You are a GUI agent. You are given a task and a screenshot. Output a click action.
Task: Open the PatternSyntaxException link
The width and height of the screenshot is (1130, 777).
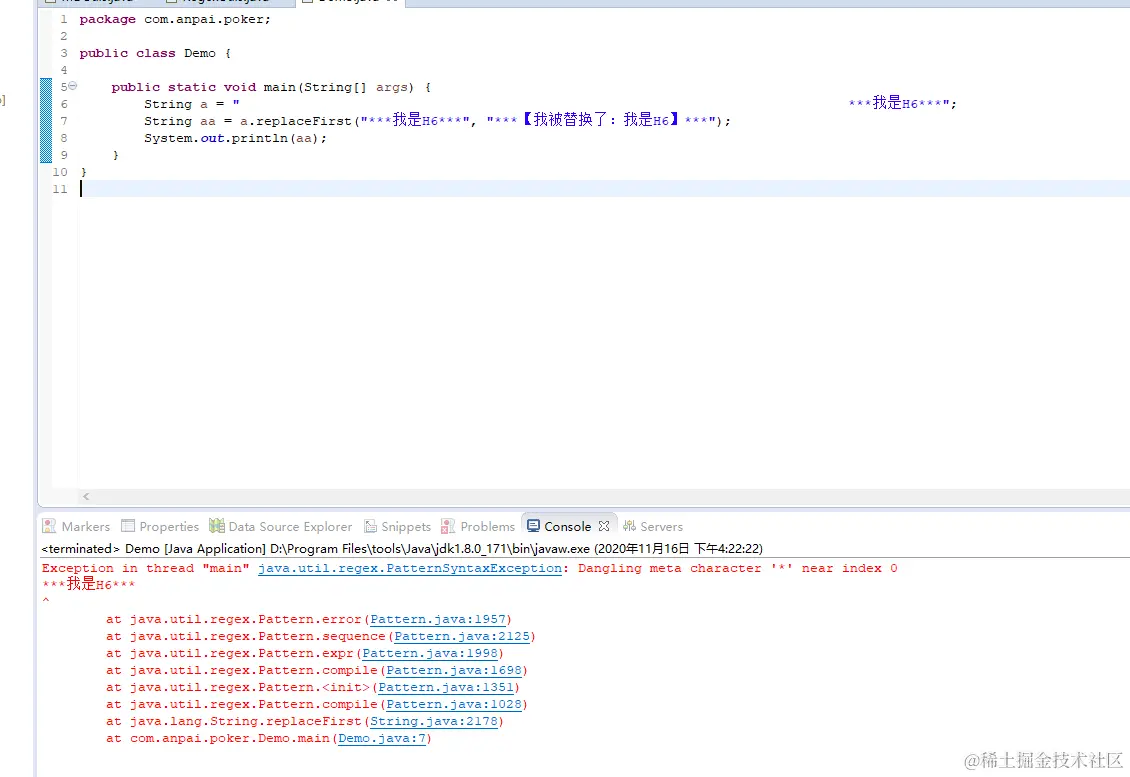point(409,568)
